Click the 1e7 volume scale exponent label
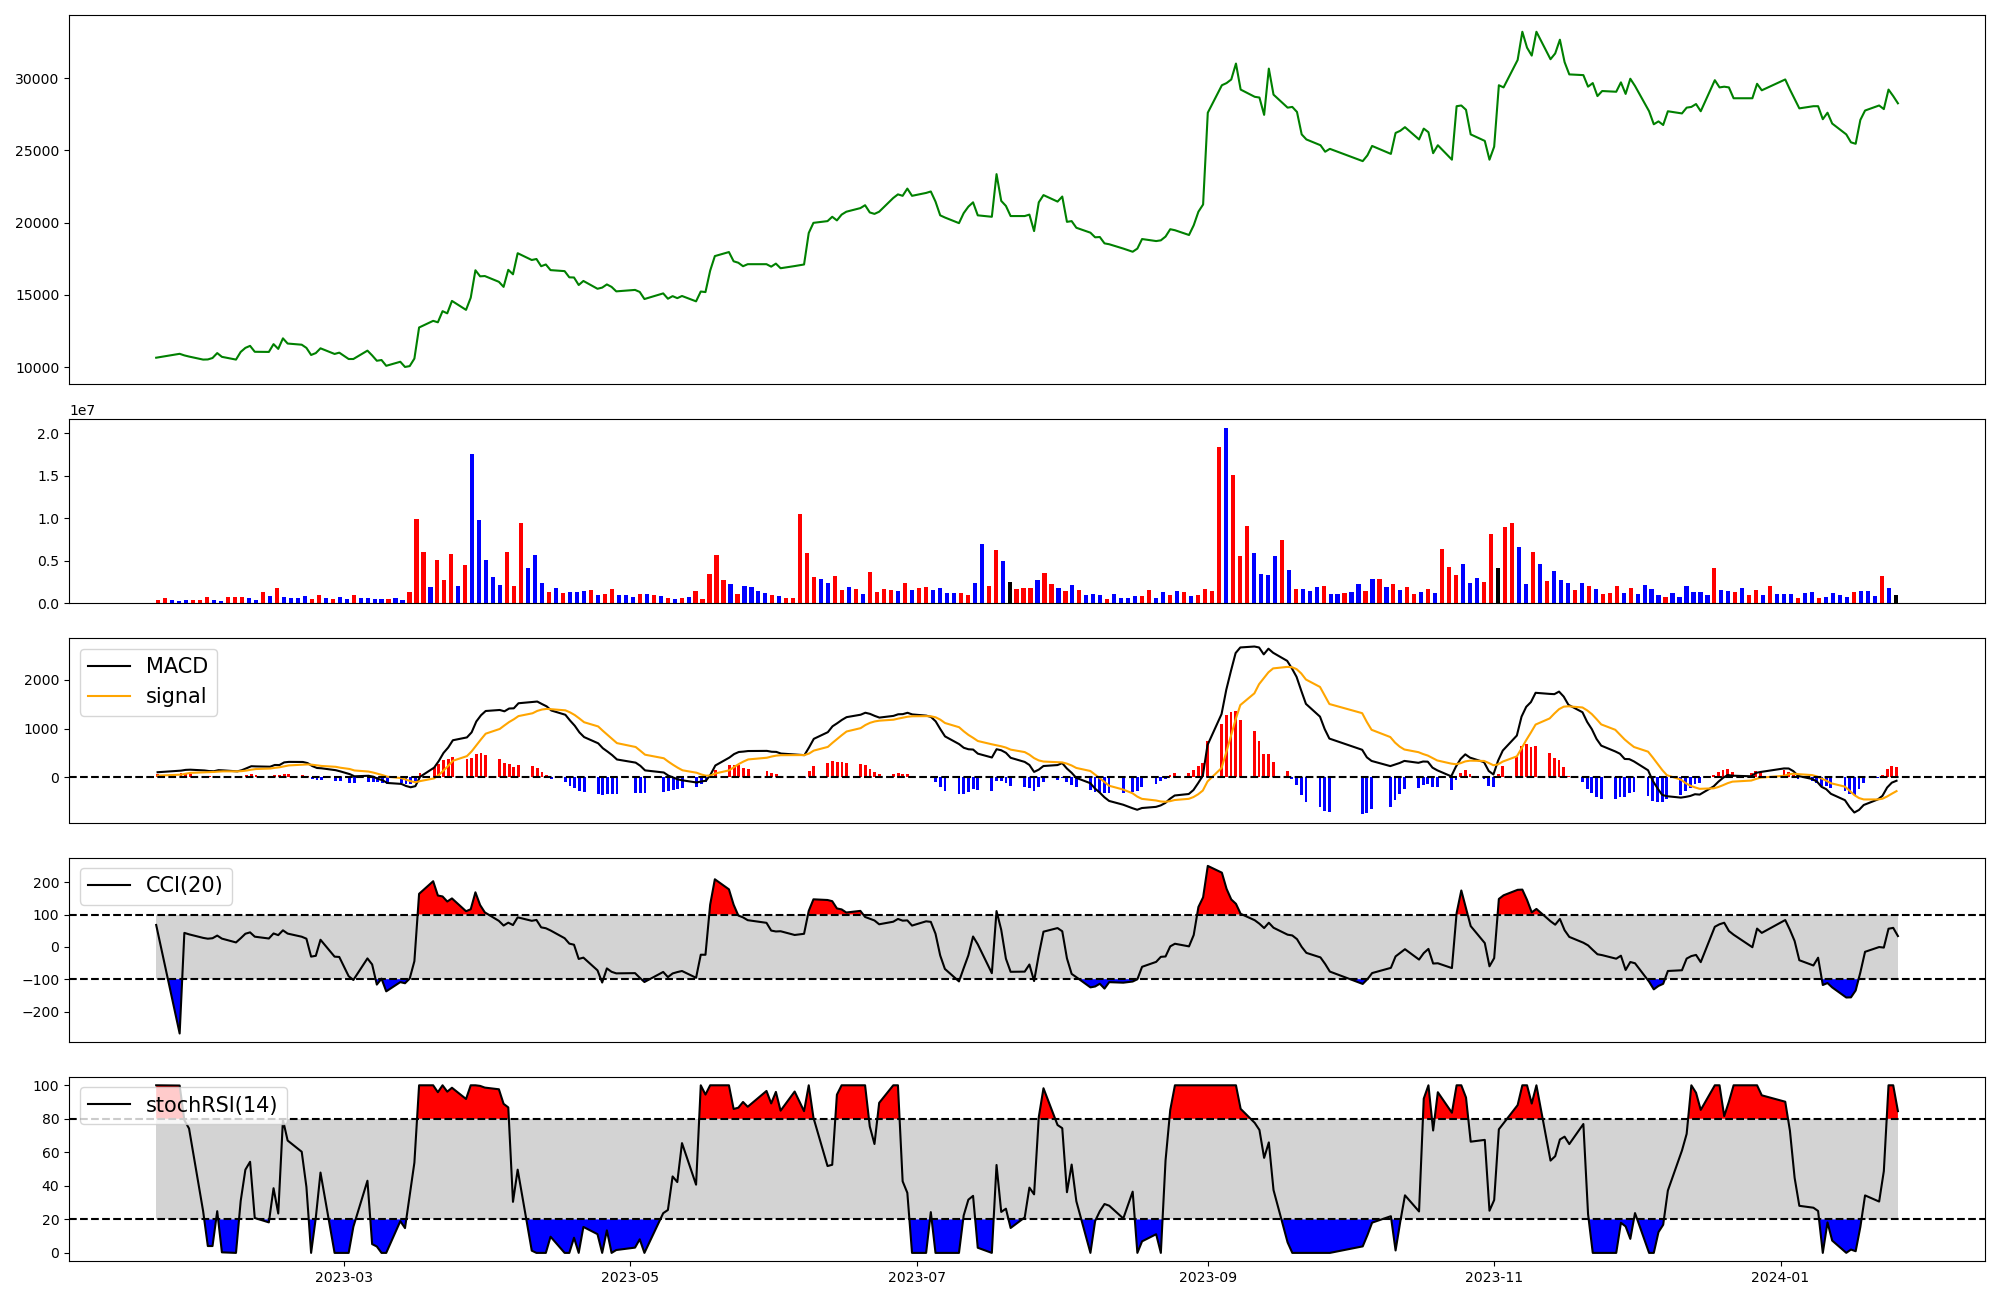This screenshot has height=1300, width=2000. [82, 410]
